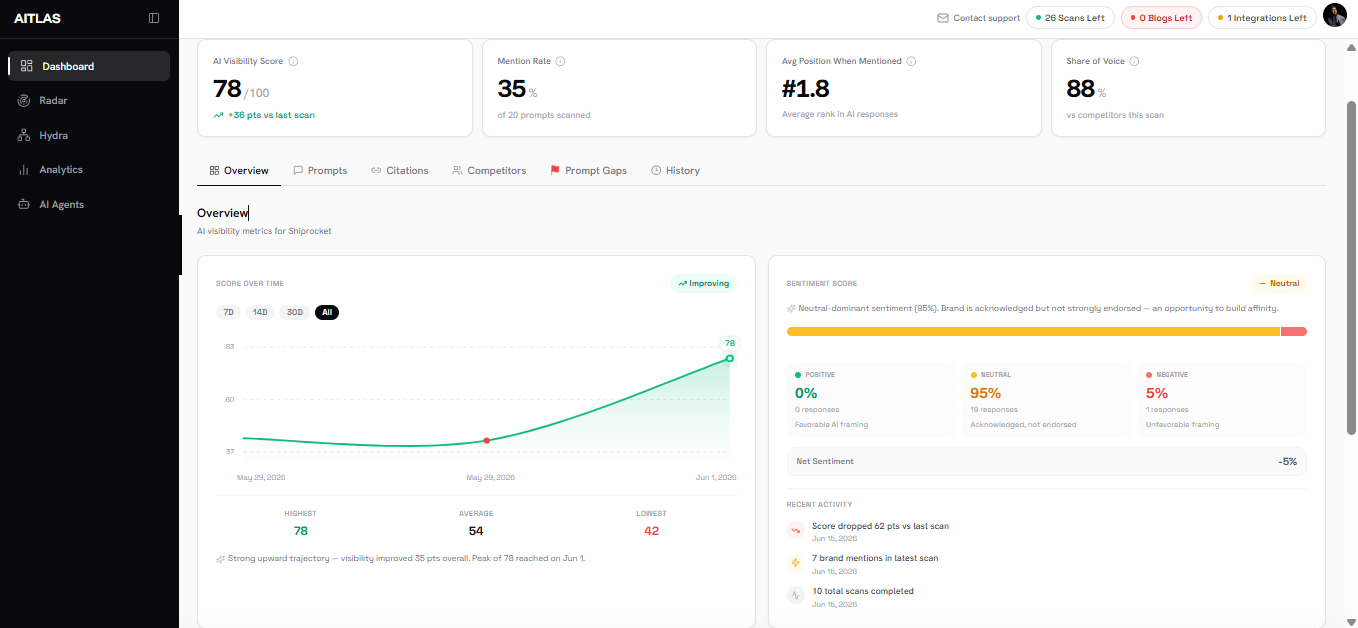Viewport: 1358px width, 628px height.
Task: Click the Neutral sentiment badge
Action: click(1279, 283)
